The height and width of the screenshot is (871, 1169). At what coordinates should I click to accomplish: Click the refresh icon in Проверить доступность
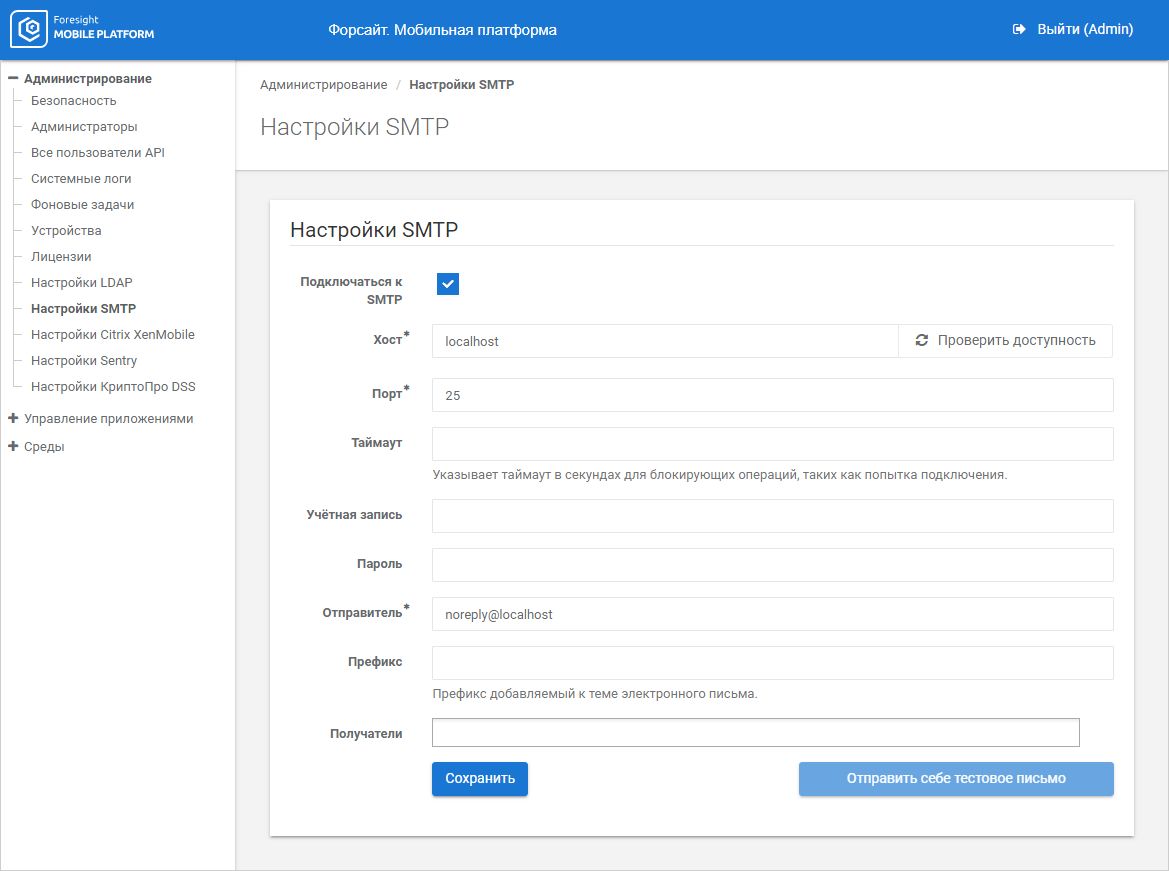click(921, 341)
